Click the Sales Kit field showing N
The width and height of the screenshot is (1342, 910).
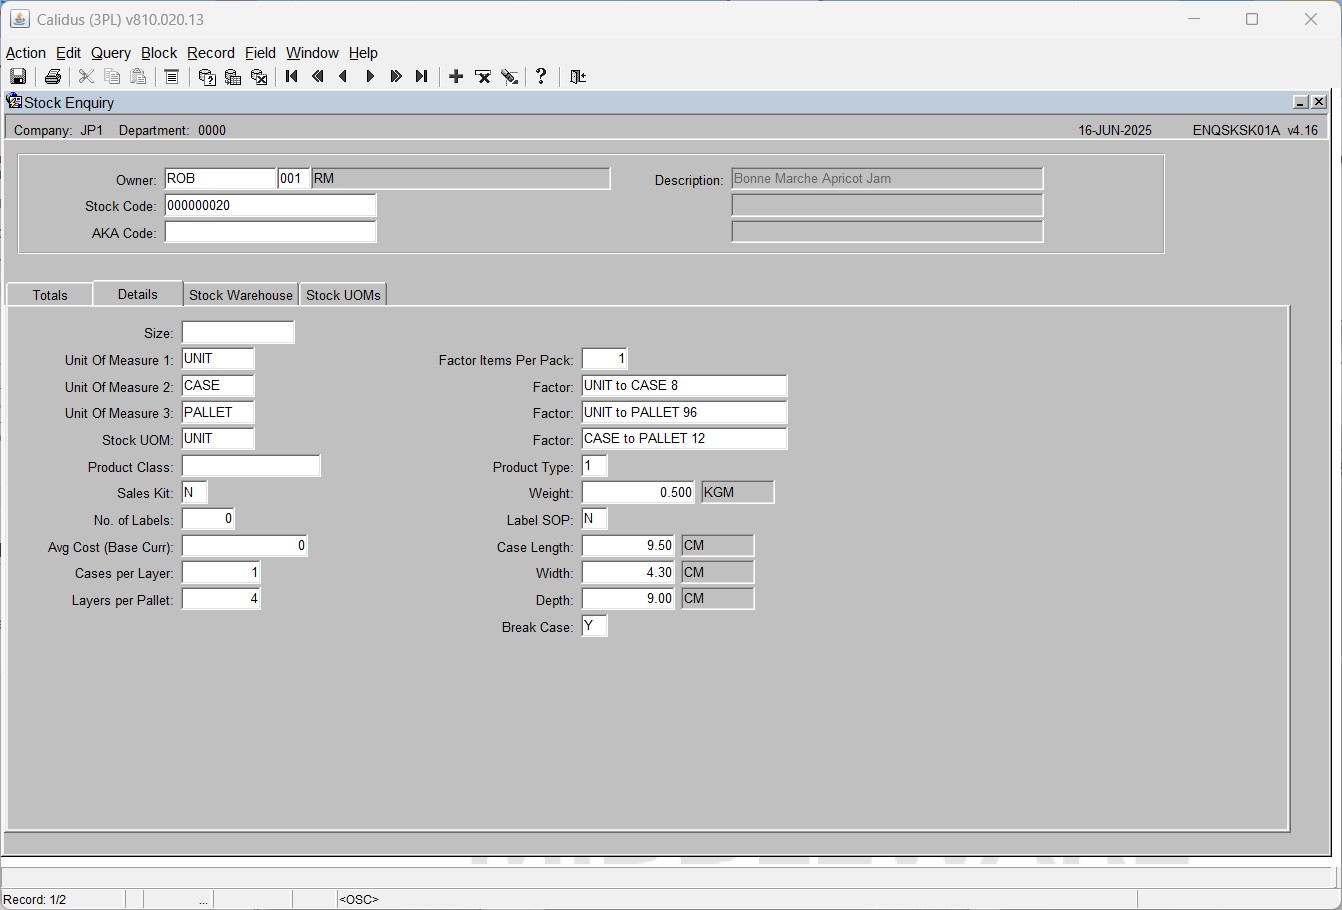(194, 492)
